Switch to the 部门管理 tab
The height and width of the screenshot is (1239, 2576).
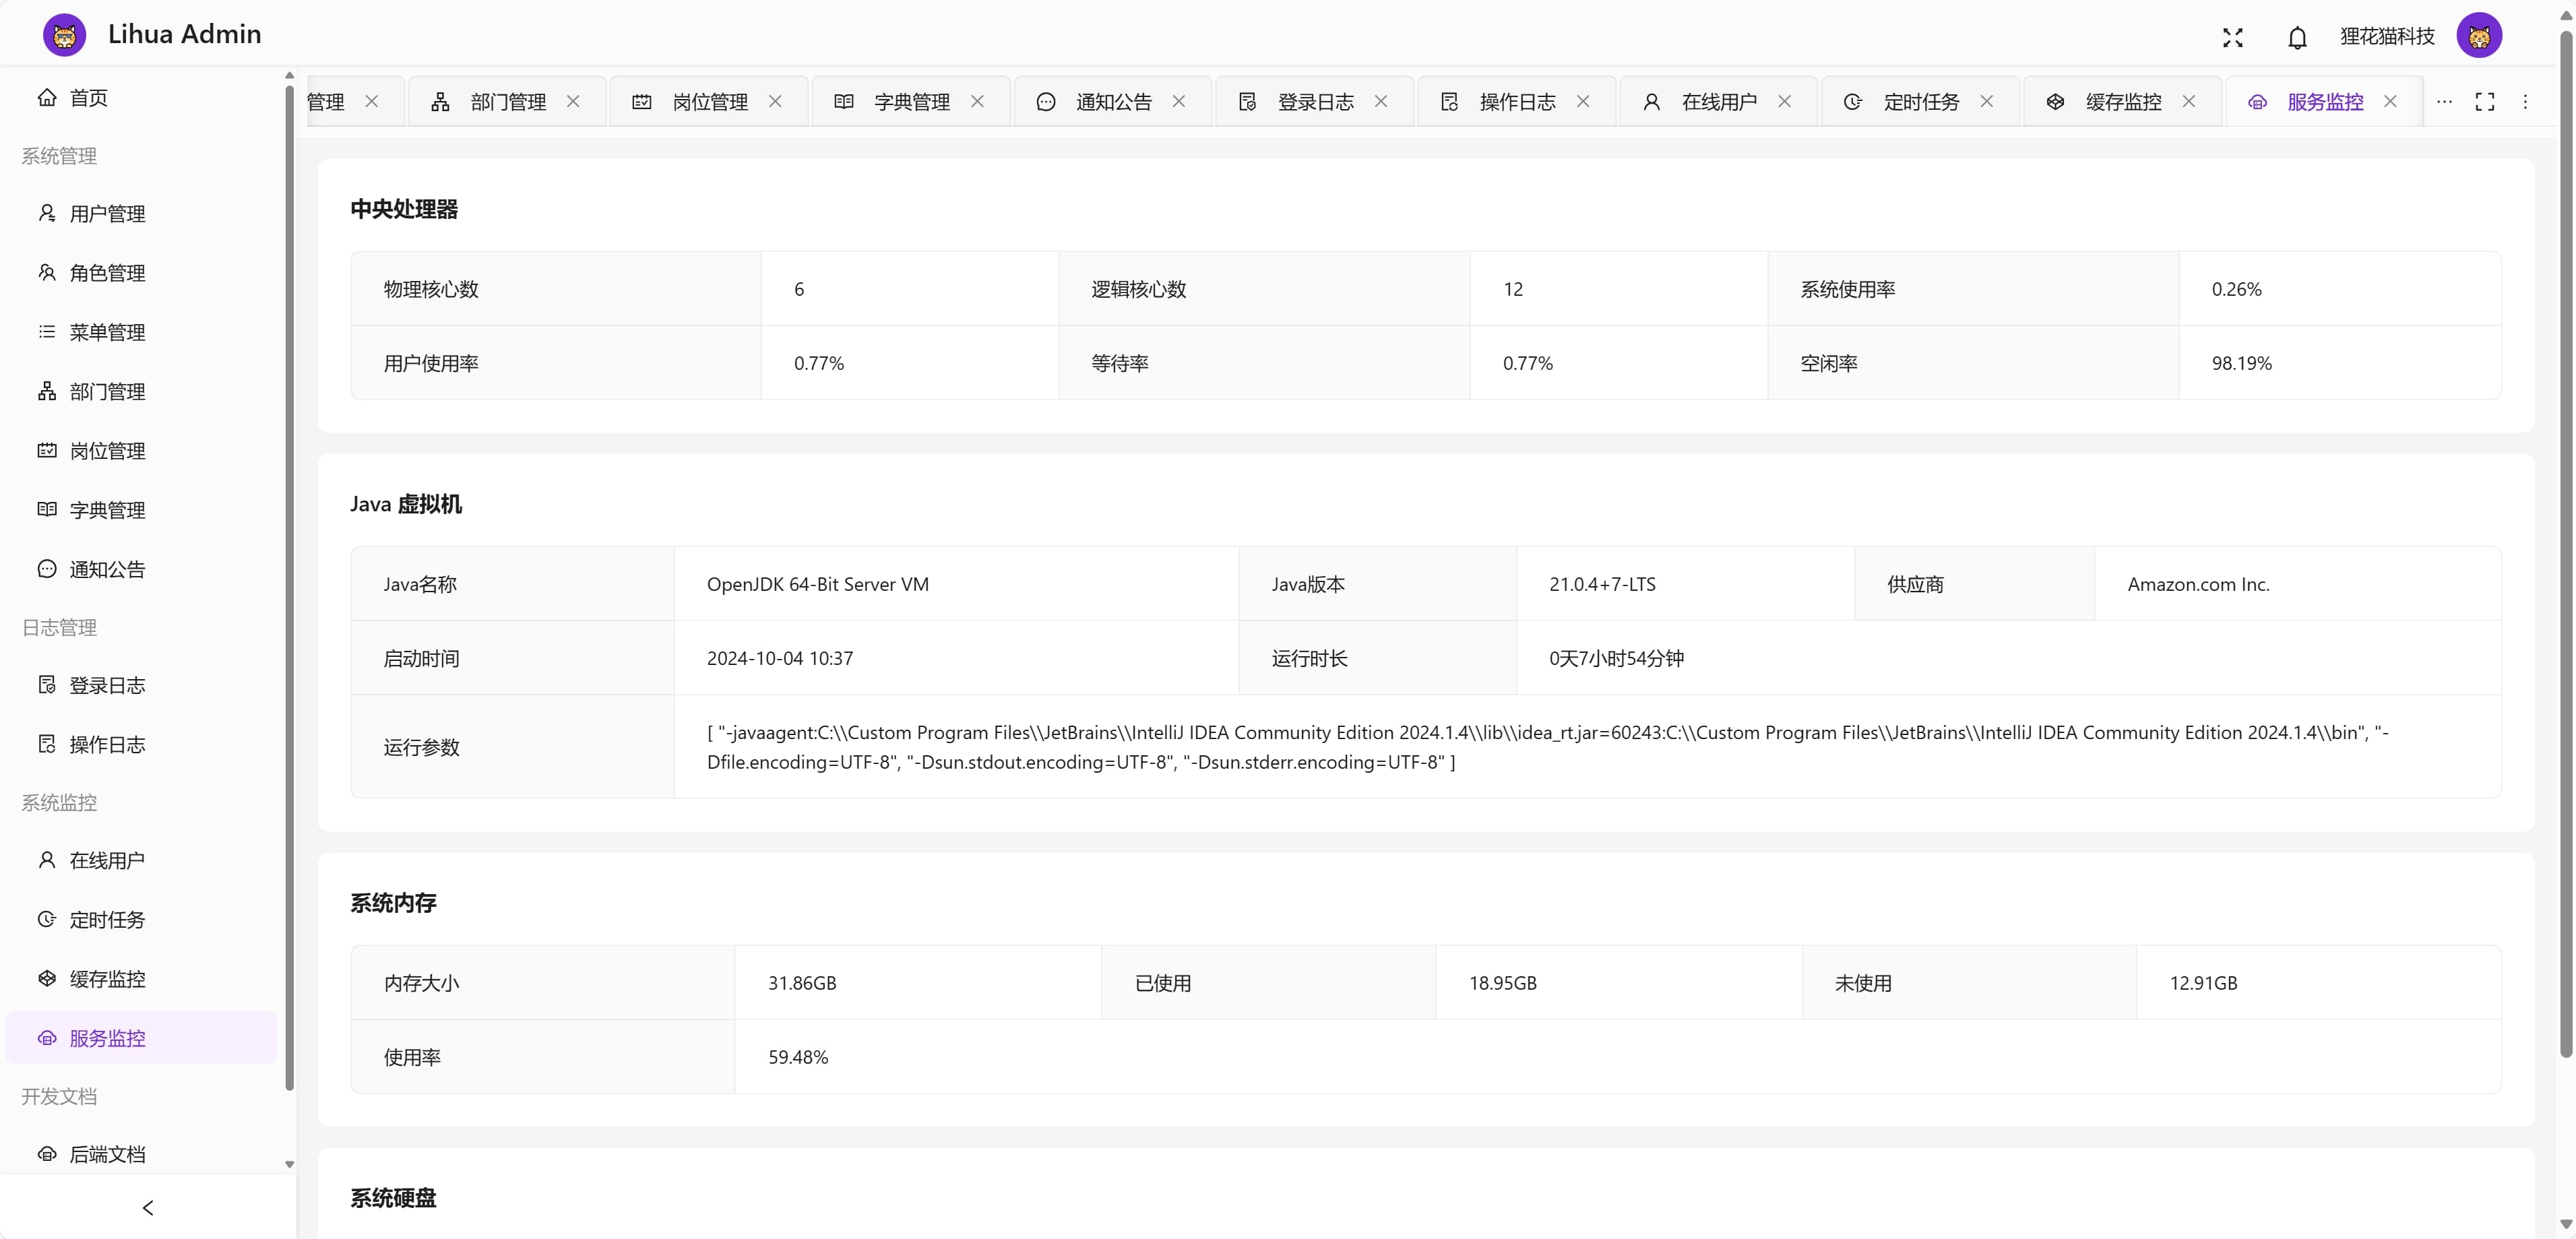508,102
